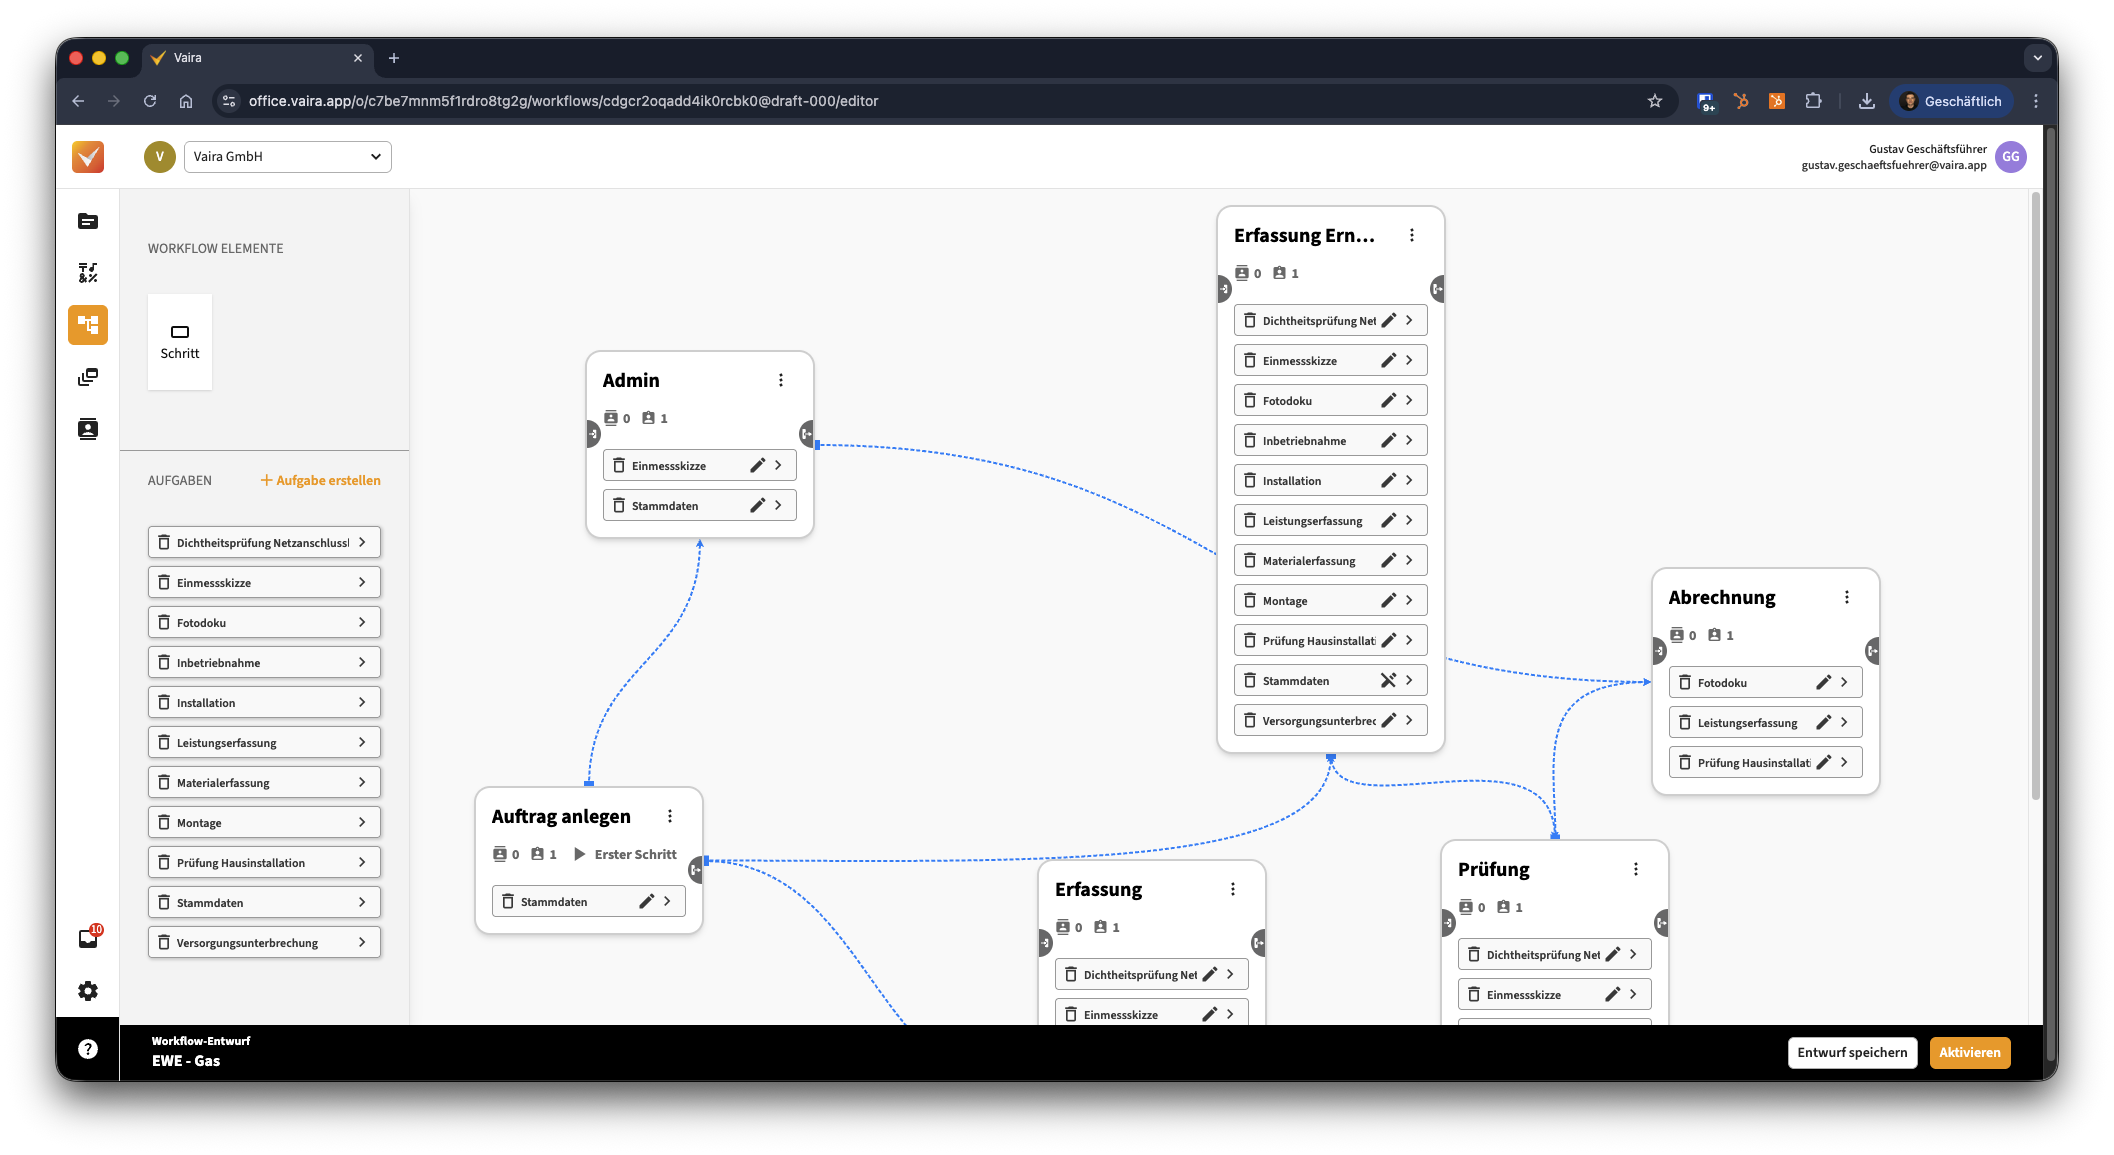
Task: Click the help question mark icon
Action: 88,1049
